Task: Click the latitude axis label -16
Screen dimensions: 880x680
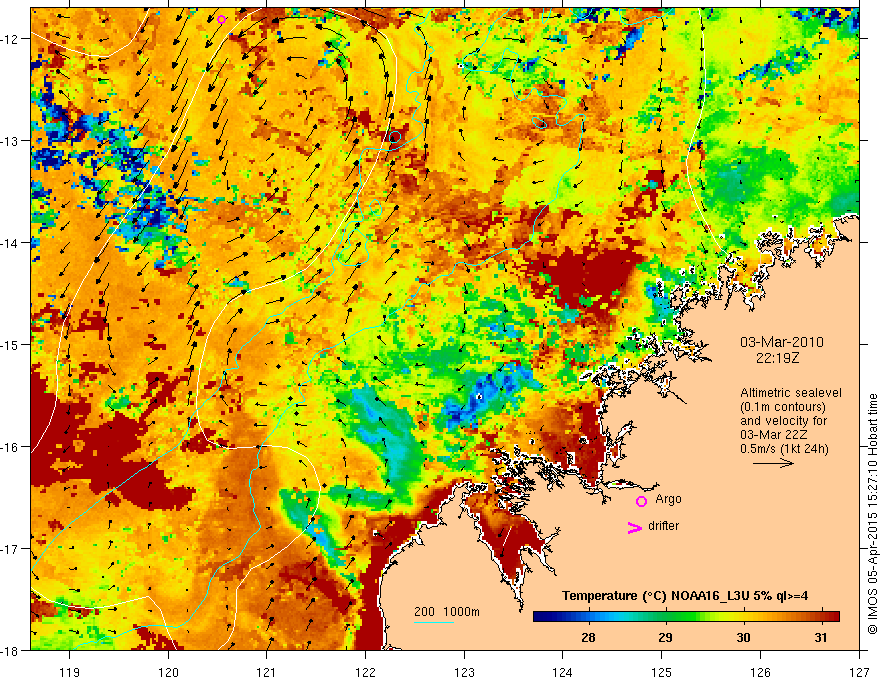Action: click(x=11, y=447)
